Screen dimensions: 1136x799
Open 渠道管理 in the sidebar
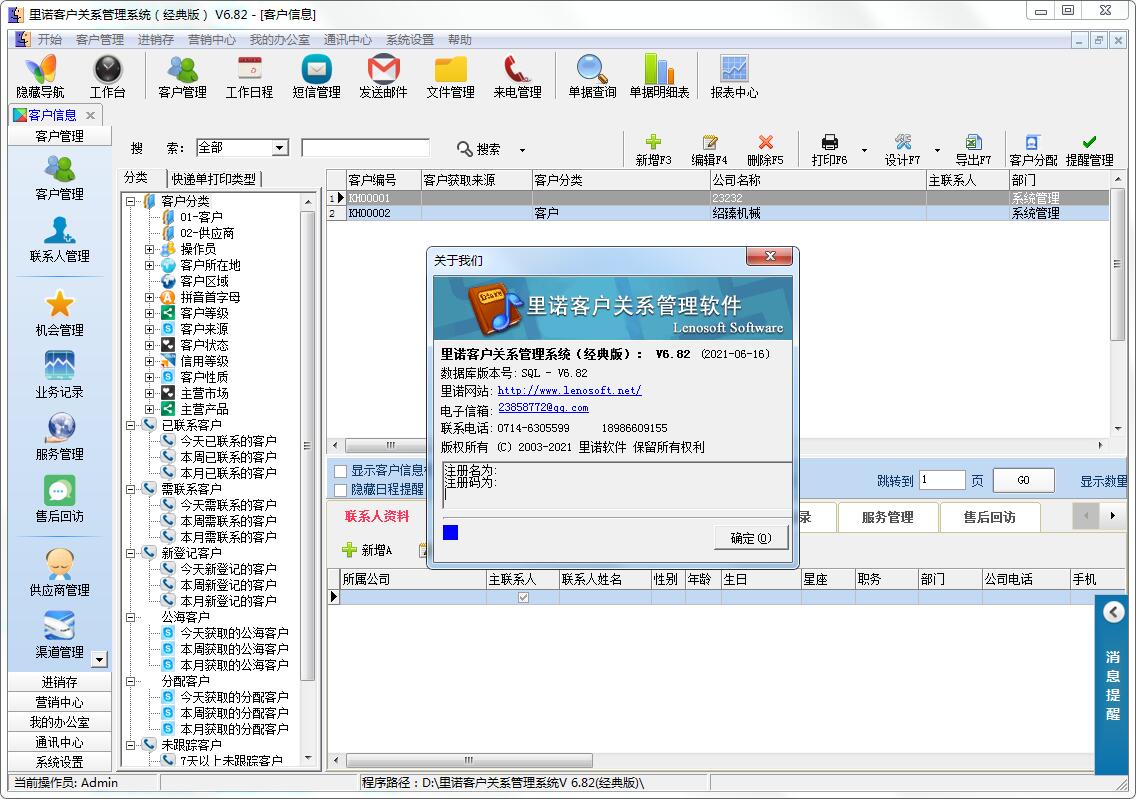(x=59, y=635)
